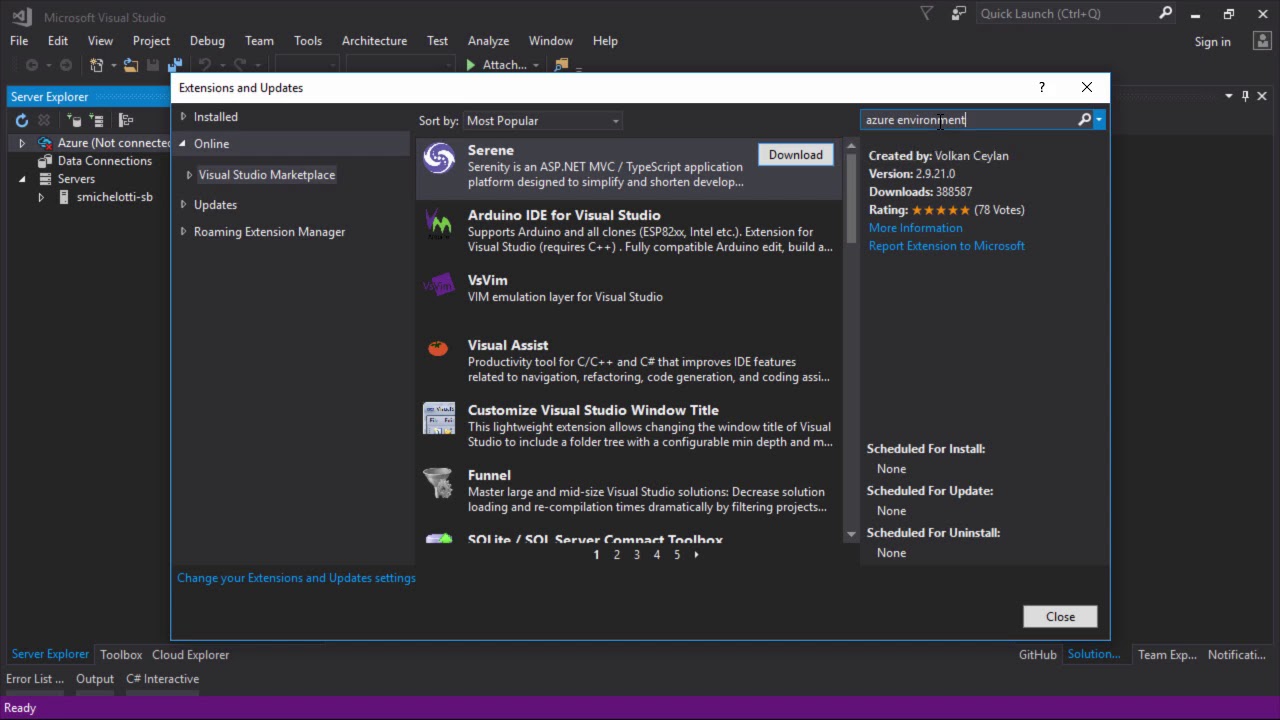Click the Azure cloud icon in Server Explorer

45,143
